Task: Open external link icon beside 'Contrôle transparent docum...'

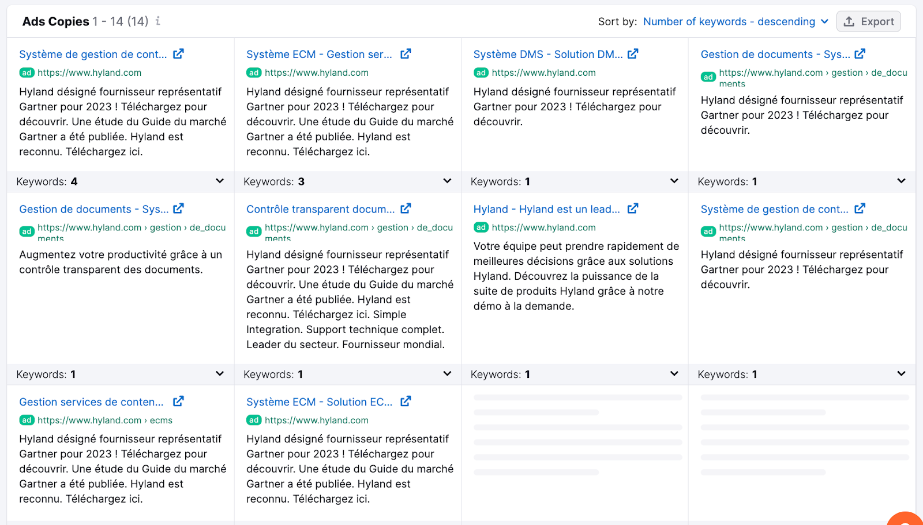Action: click(x=405, y=209)
